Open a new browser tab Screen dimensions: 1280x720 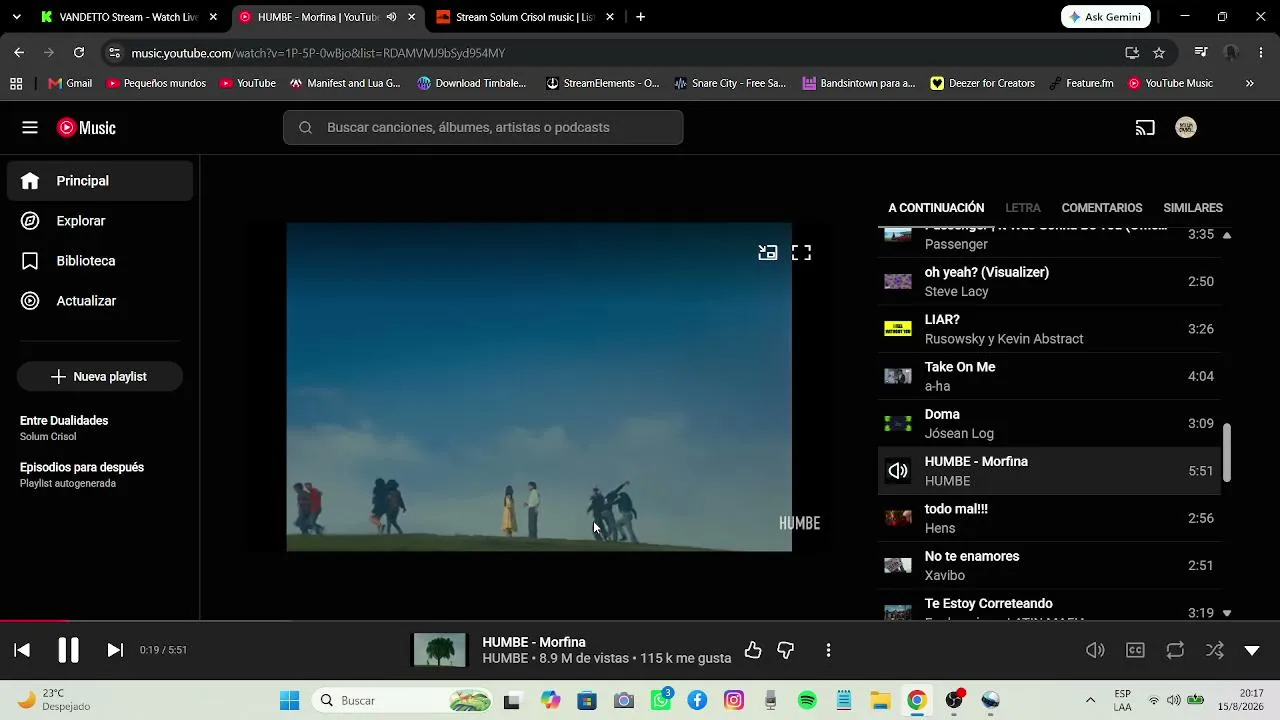[x=640, y=17]
